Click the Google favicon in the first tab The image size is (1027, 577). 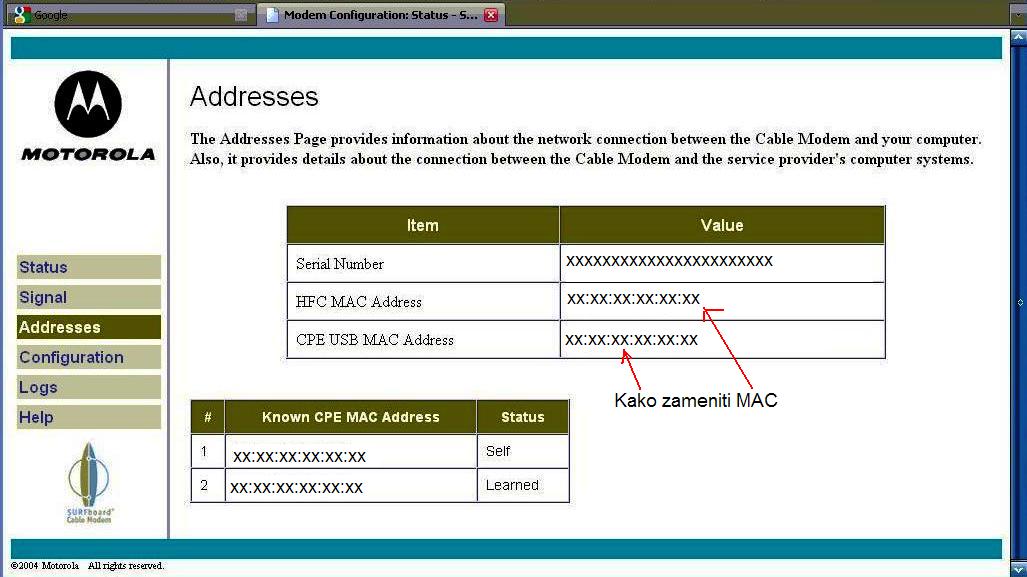pos(21,15)
